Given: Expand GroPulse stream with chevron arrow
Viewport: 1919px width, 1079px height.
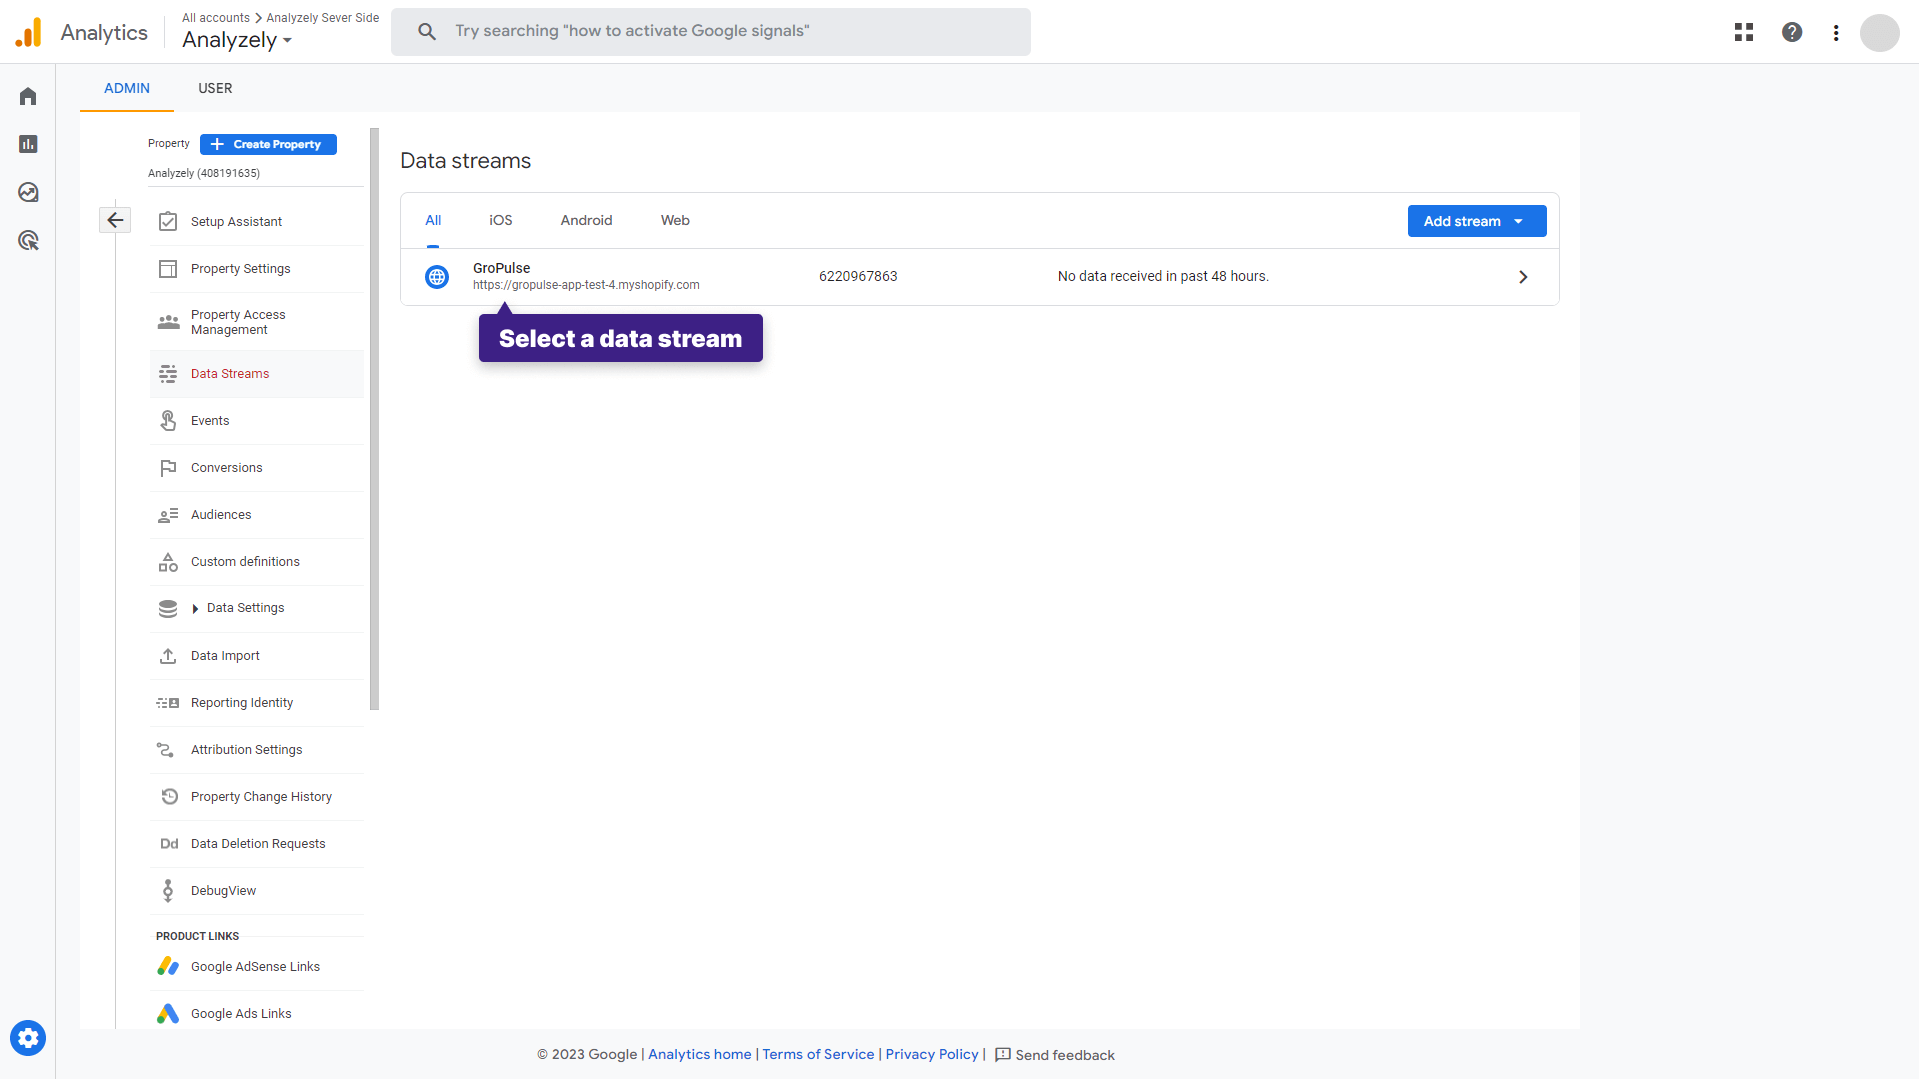Looking at the screenshot, I should click(1523, 277).
